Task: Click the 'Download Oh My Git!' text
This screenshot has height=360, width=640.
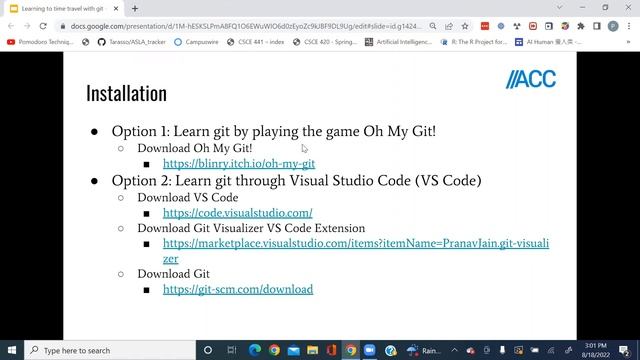Action: (195, 148)
